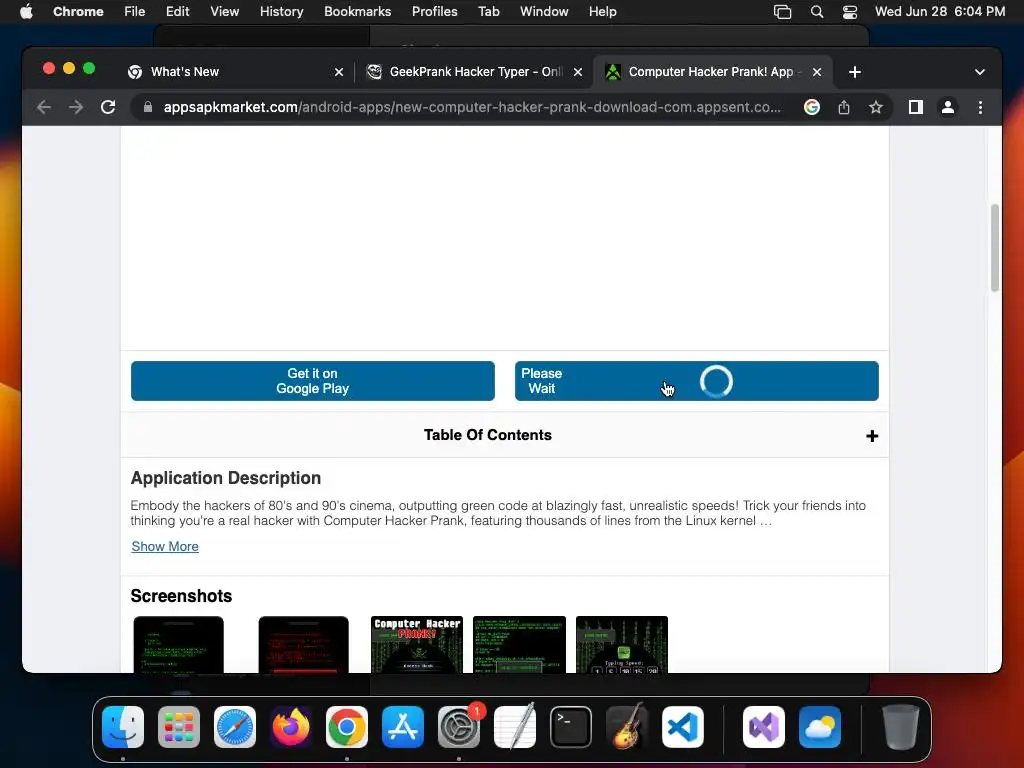Click the Application Description heading
This screenshot has width=1024, height=768.
coord(226,478)
